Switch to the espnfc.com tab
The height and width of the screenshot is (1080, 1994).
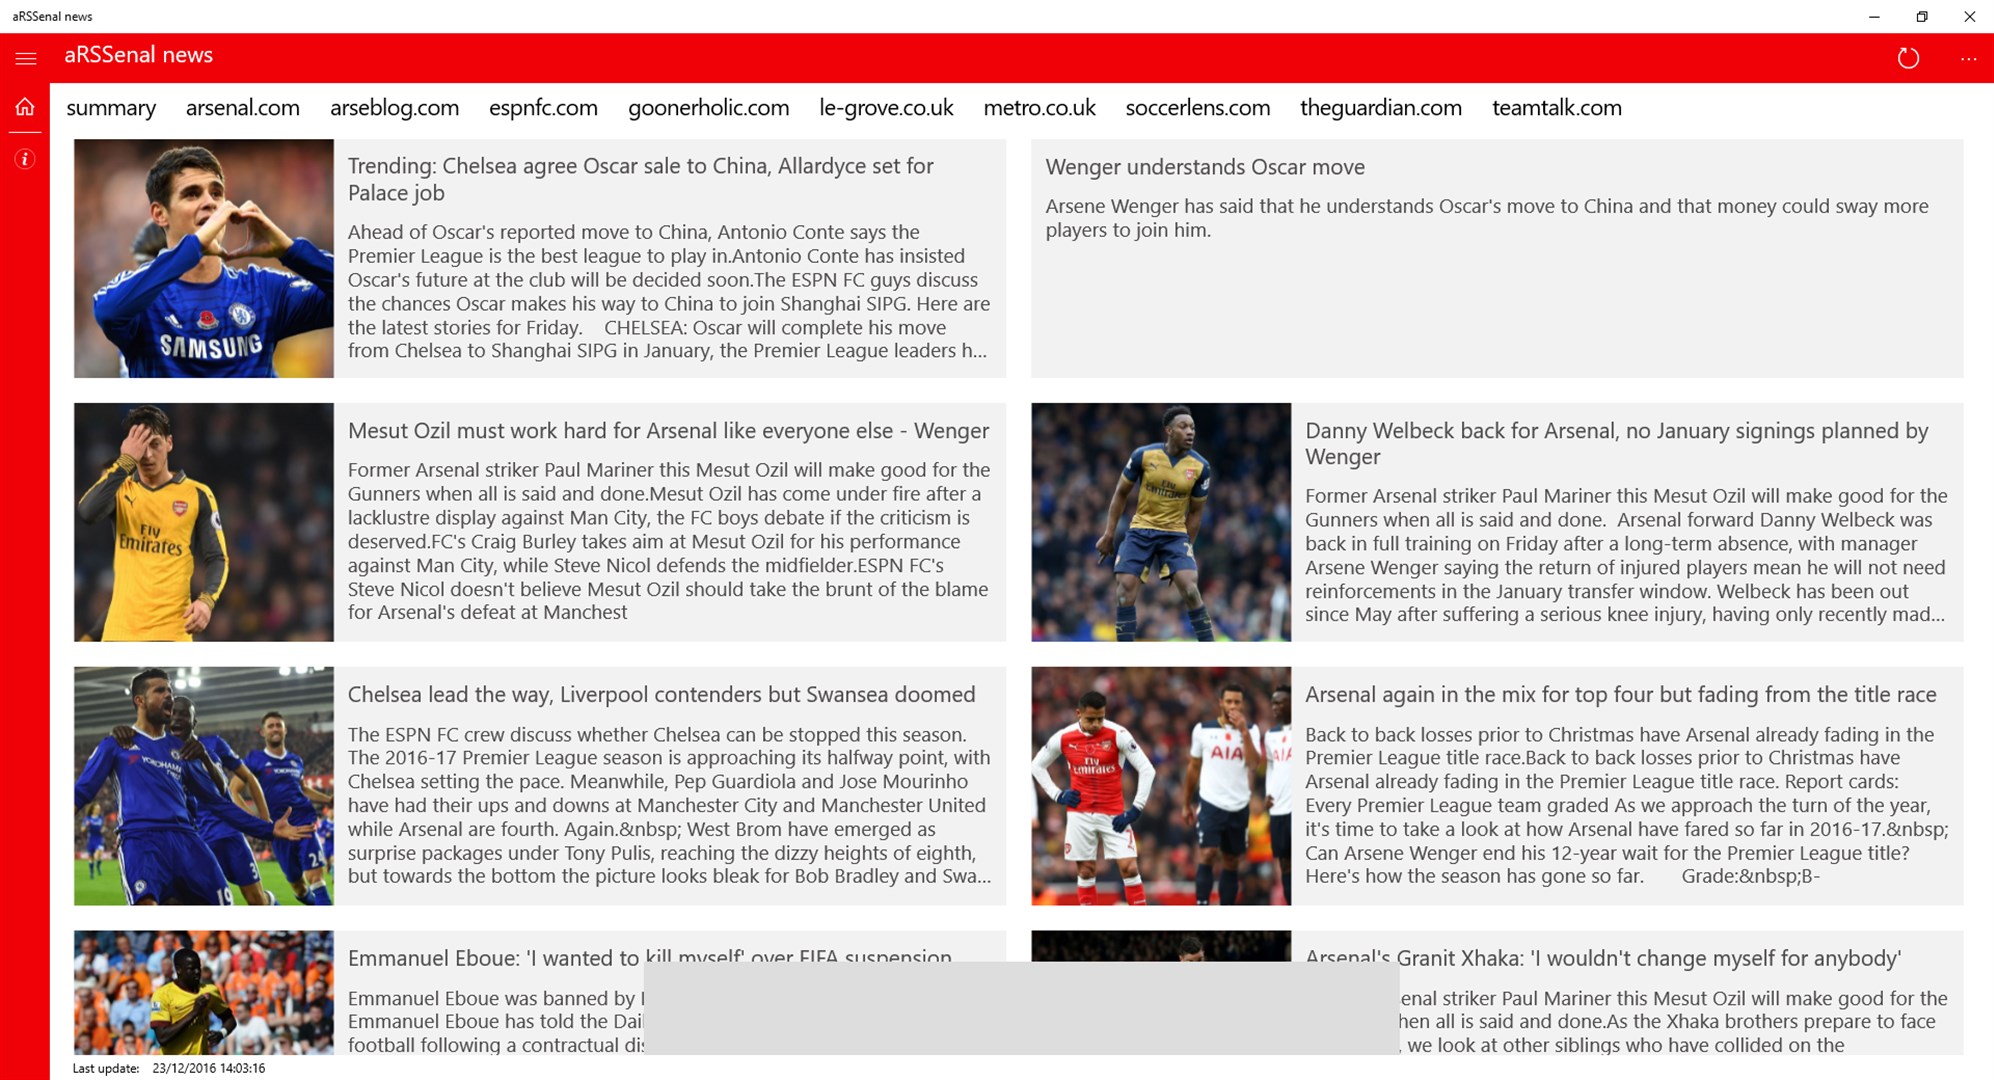[x=544, y=108]
